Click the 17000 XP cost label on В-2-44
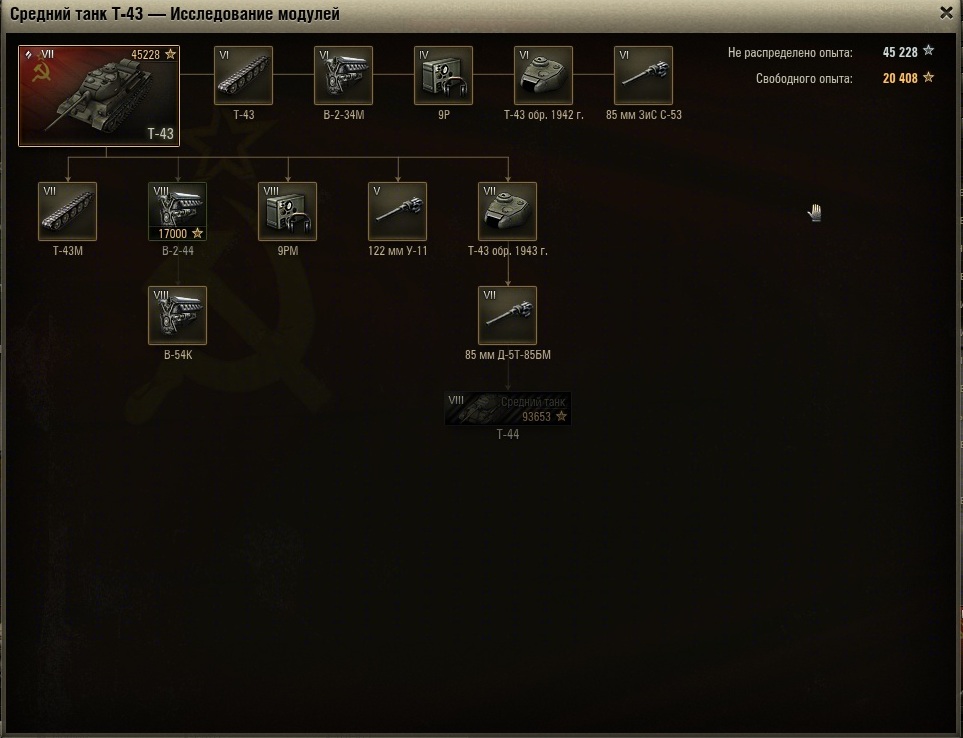 [173, 234]
